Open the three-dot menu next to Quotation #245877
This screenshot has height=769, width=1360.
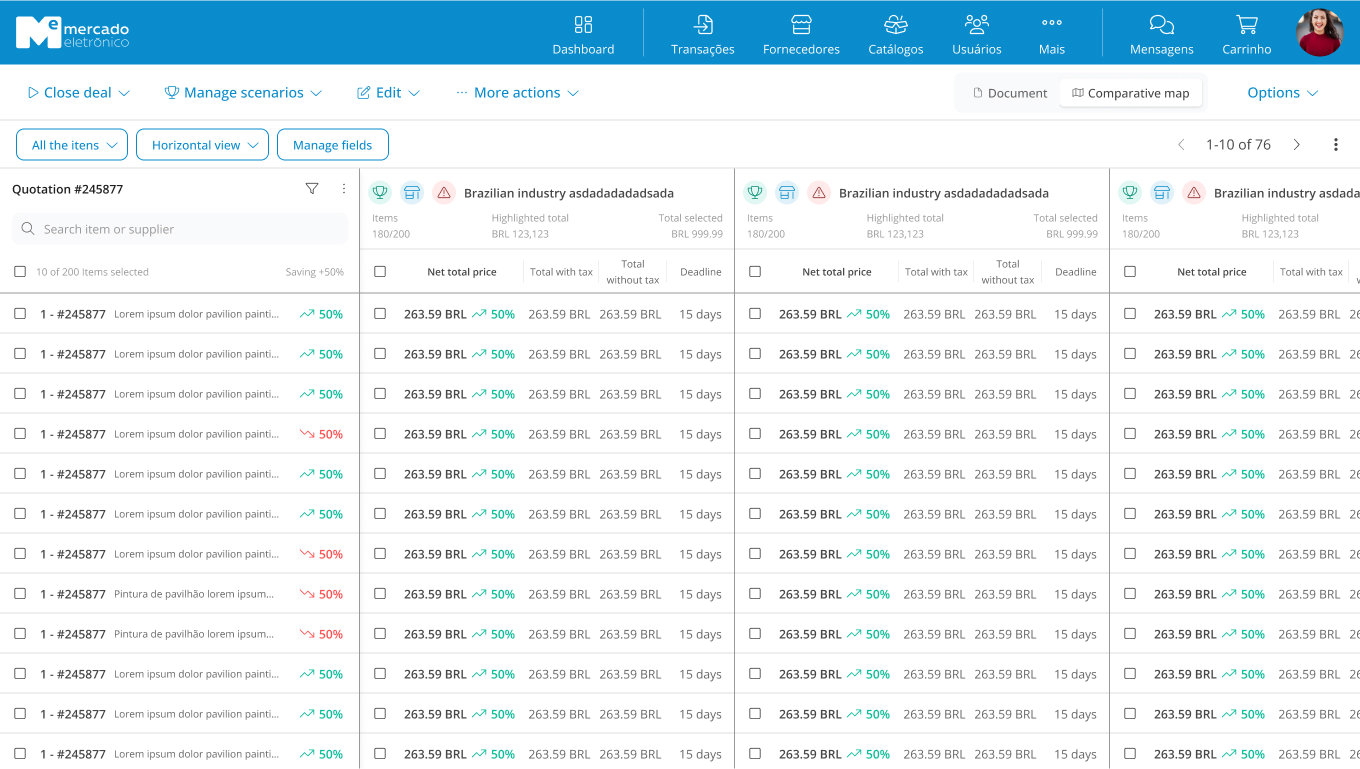click(344, 188)
